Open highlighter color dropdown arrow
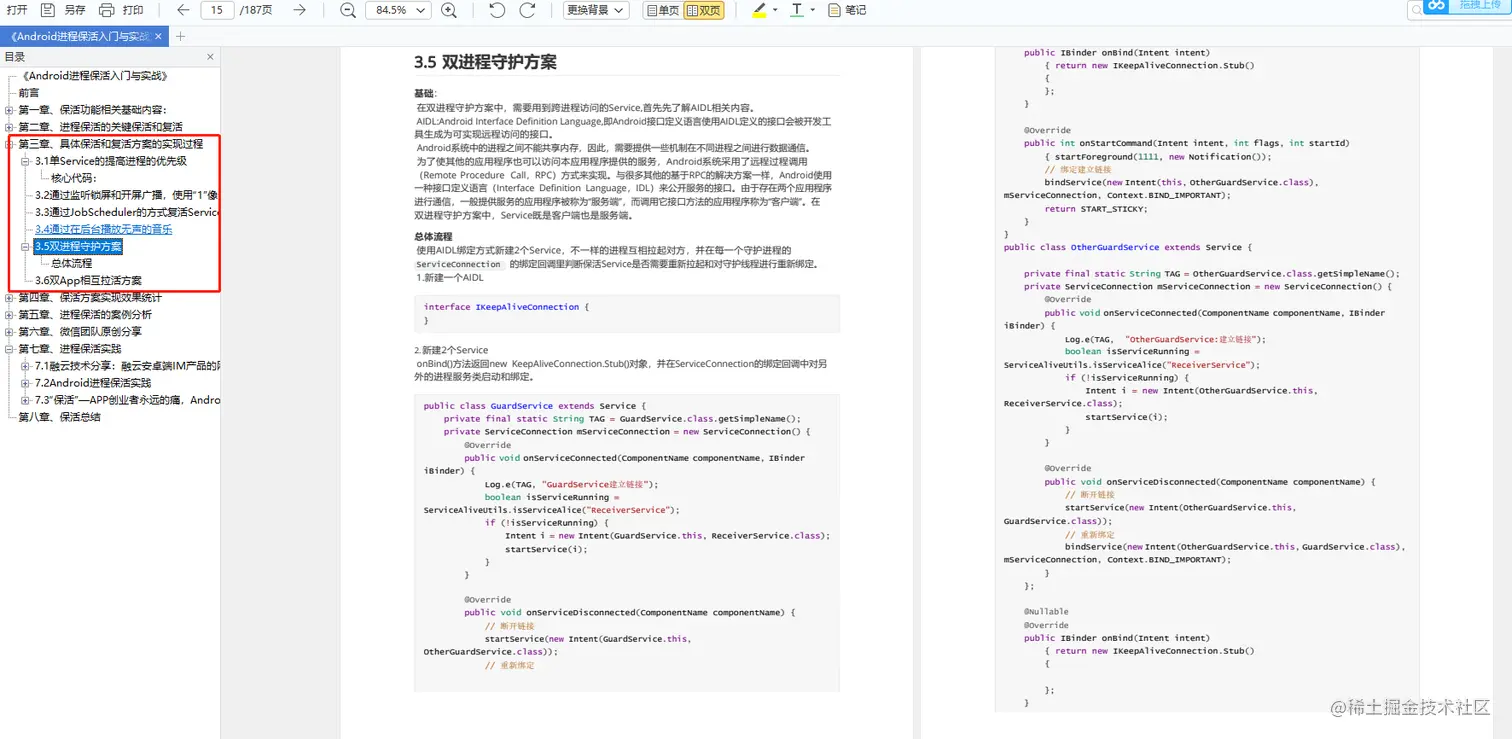 click(775, 10)
